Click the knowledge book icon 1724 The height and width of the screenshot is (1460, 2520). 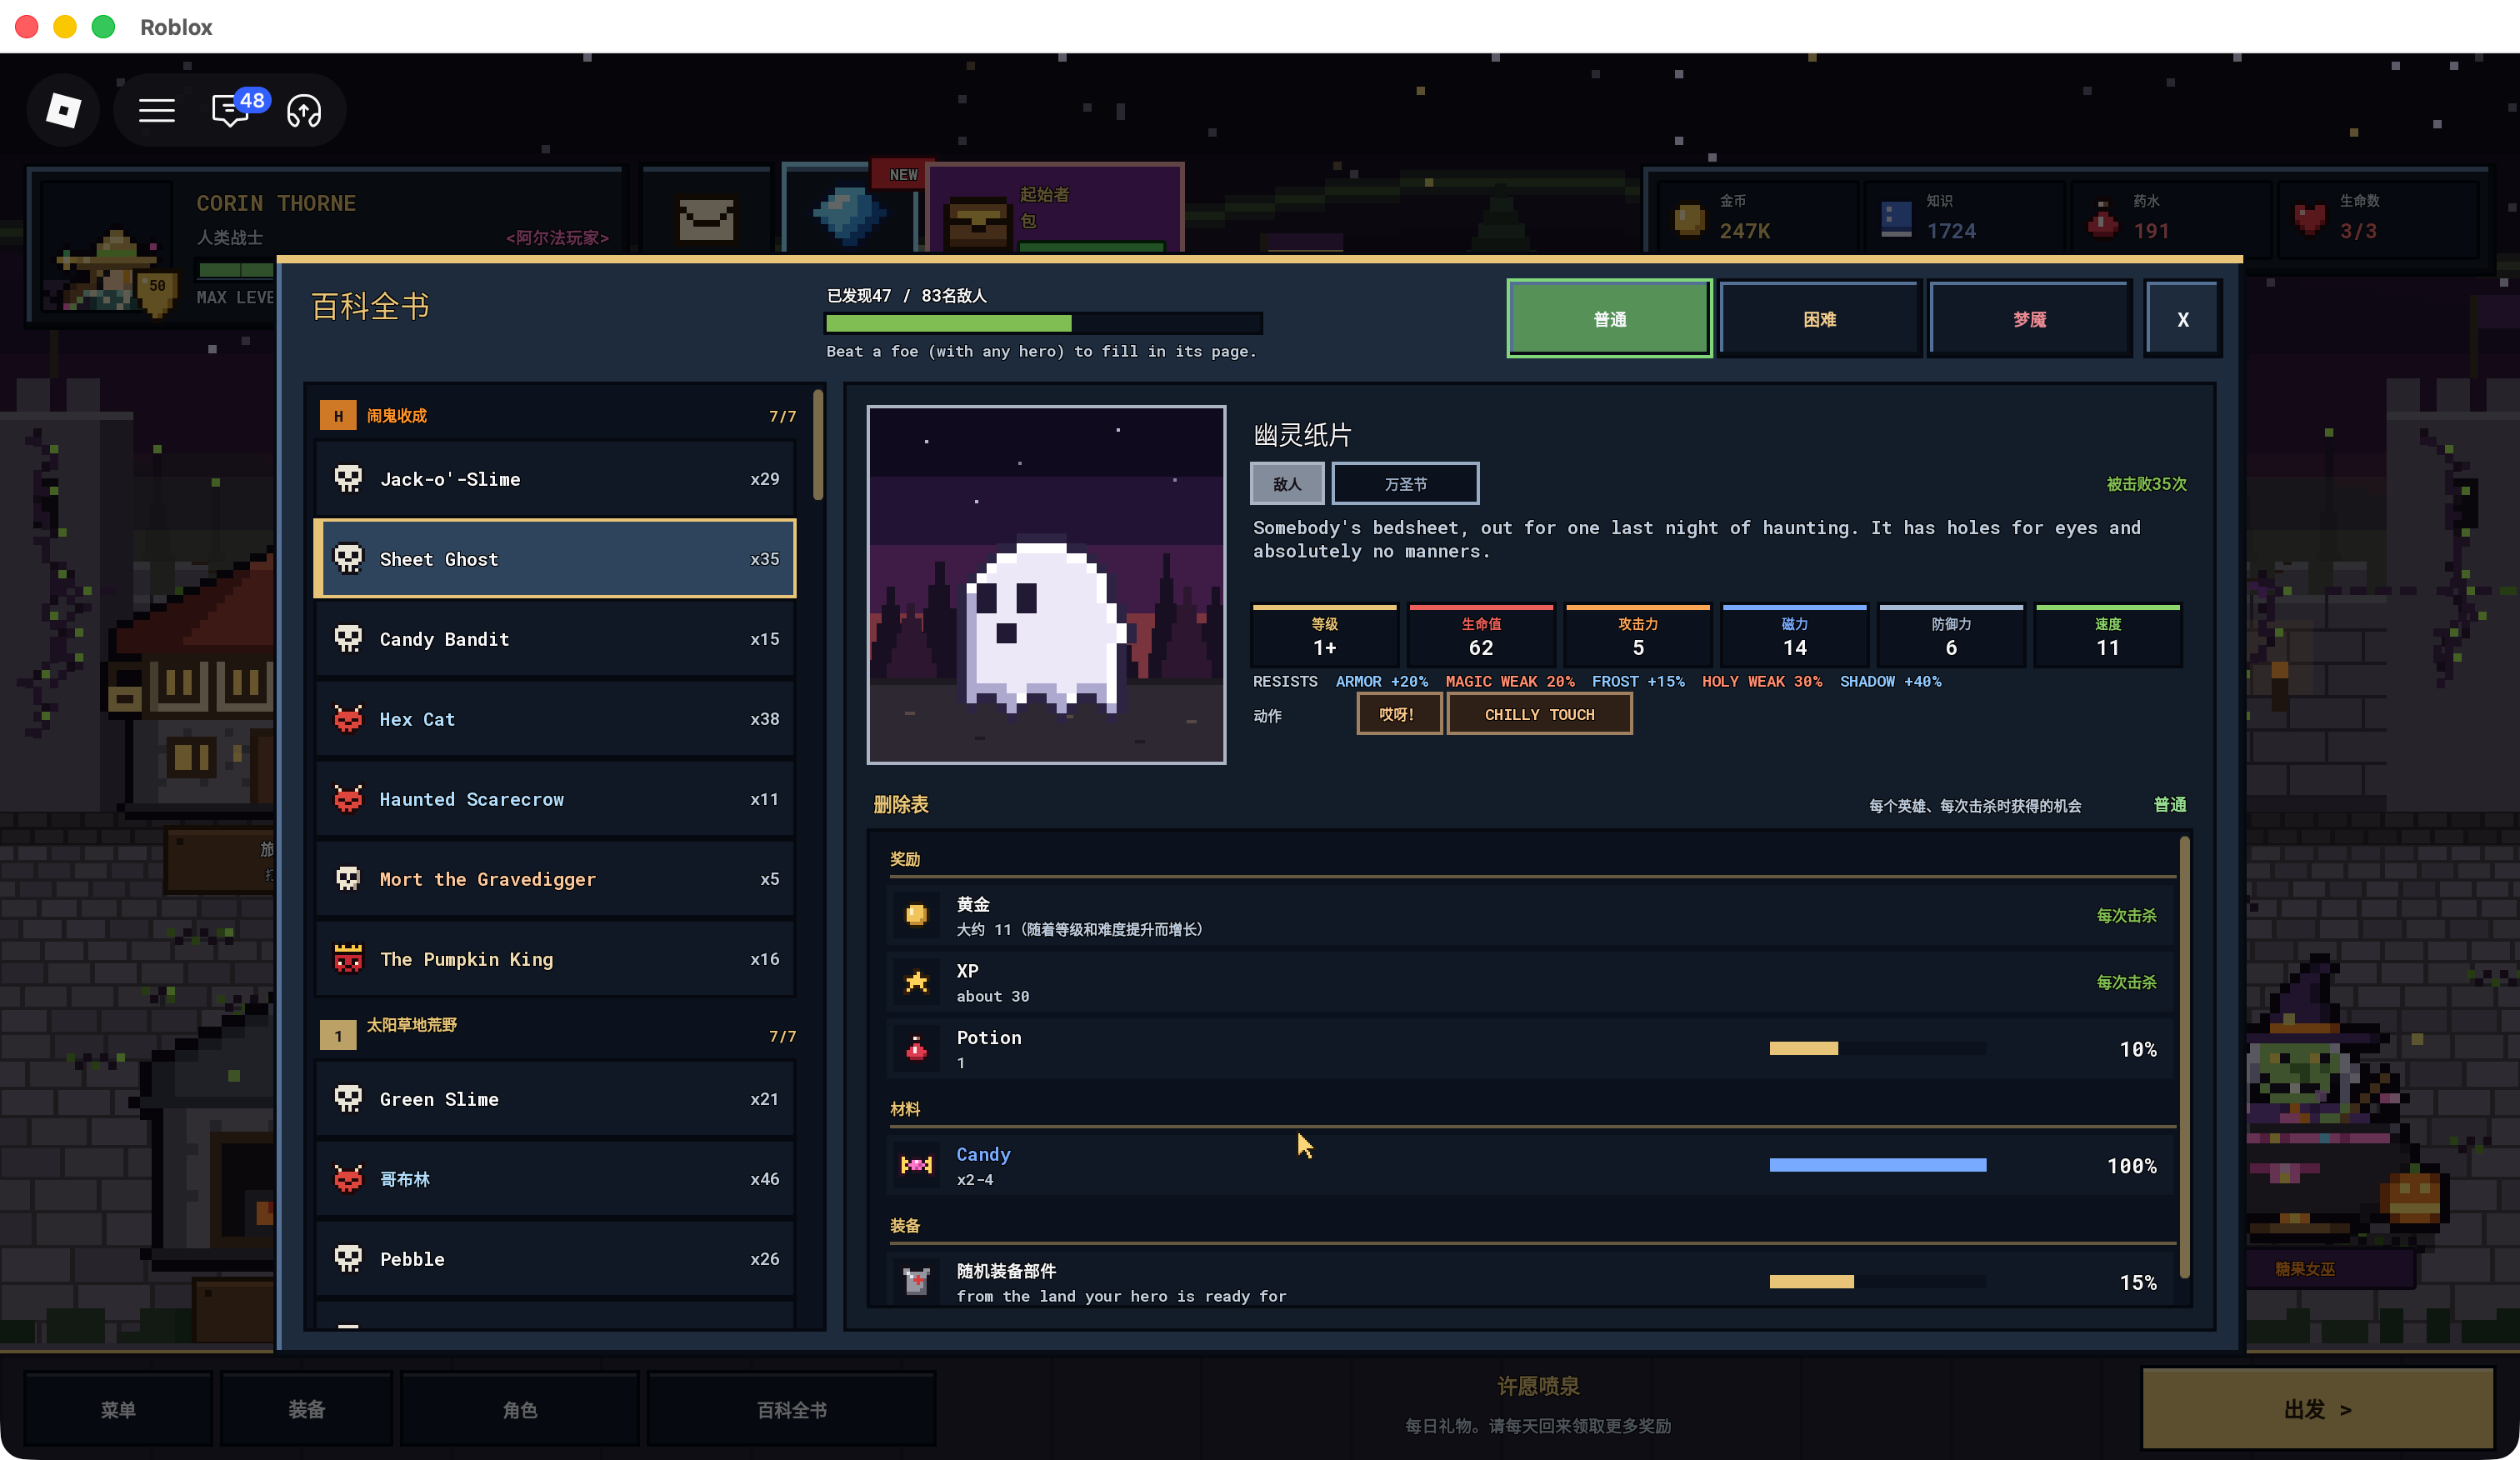coord(1896,218)
